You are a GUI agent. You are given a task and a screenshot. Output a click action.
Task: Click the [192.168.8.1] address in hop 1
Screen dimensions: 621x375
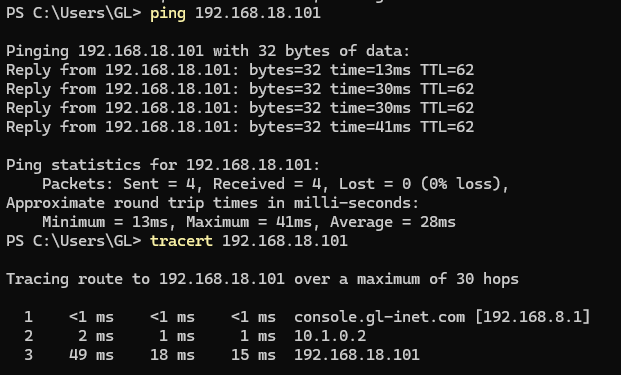533,317
